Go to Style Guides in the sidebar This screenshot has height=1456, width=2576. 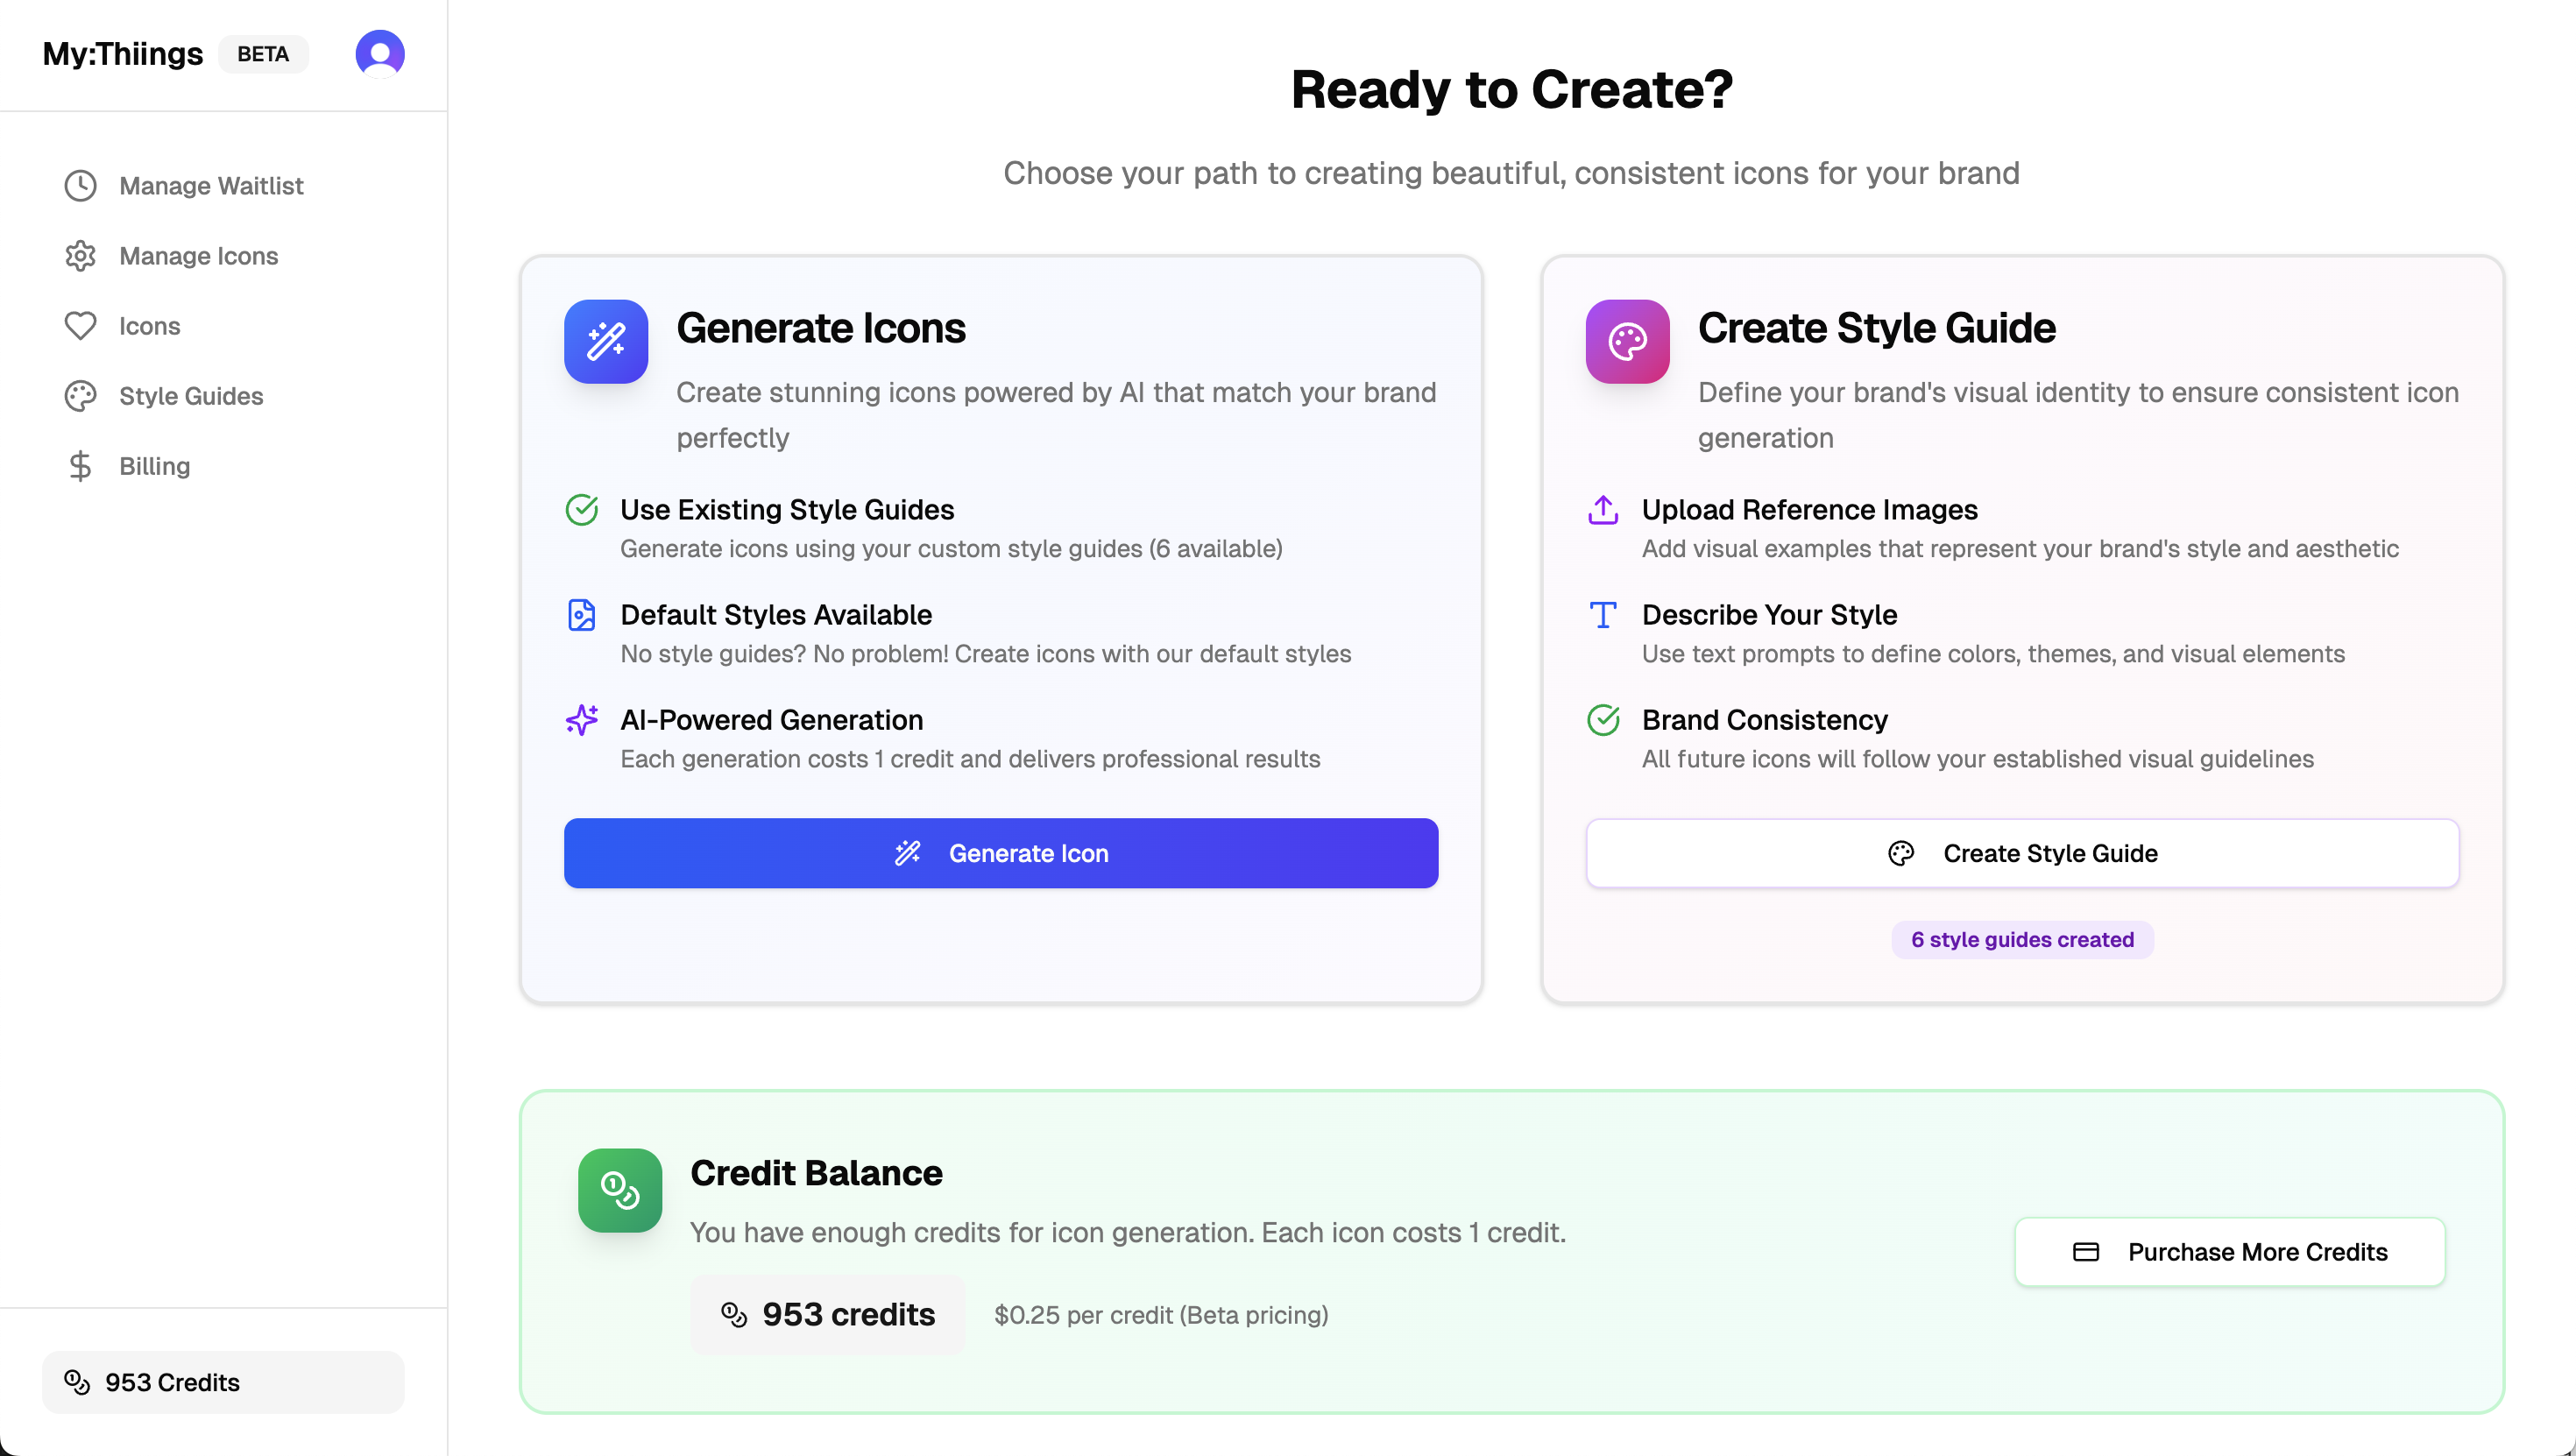(191, 396)
